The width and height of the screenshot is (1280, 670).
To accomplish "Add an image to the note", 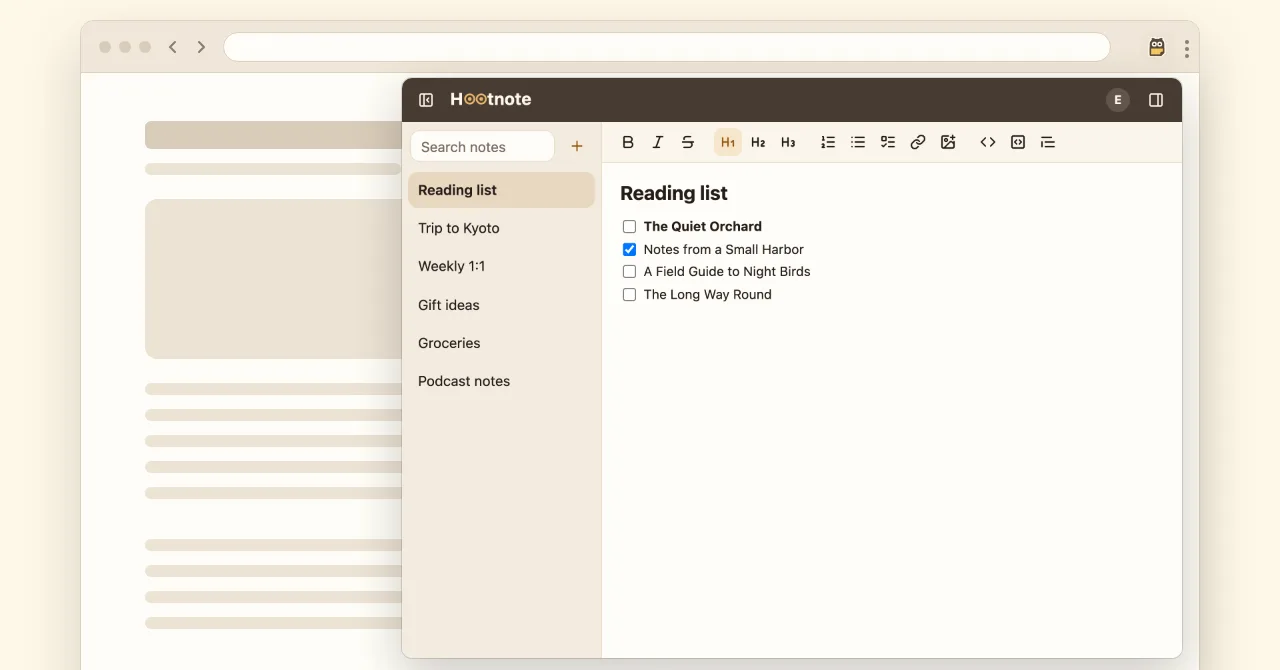I will [x=948, y=142].
